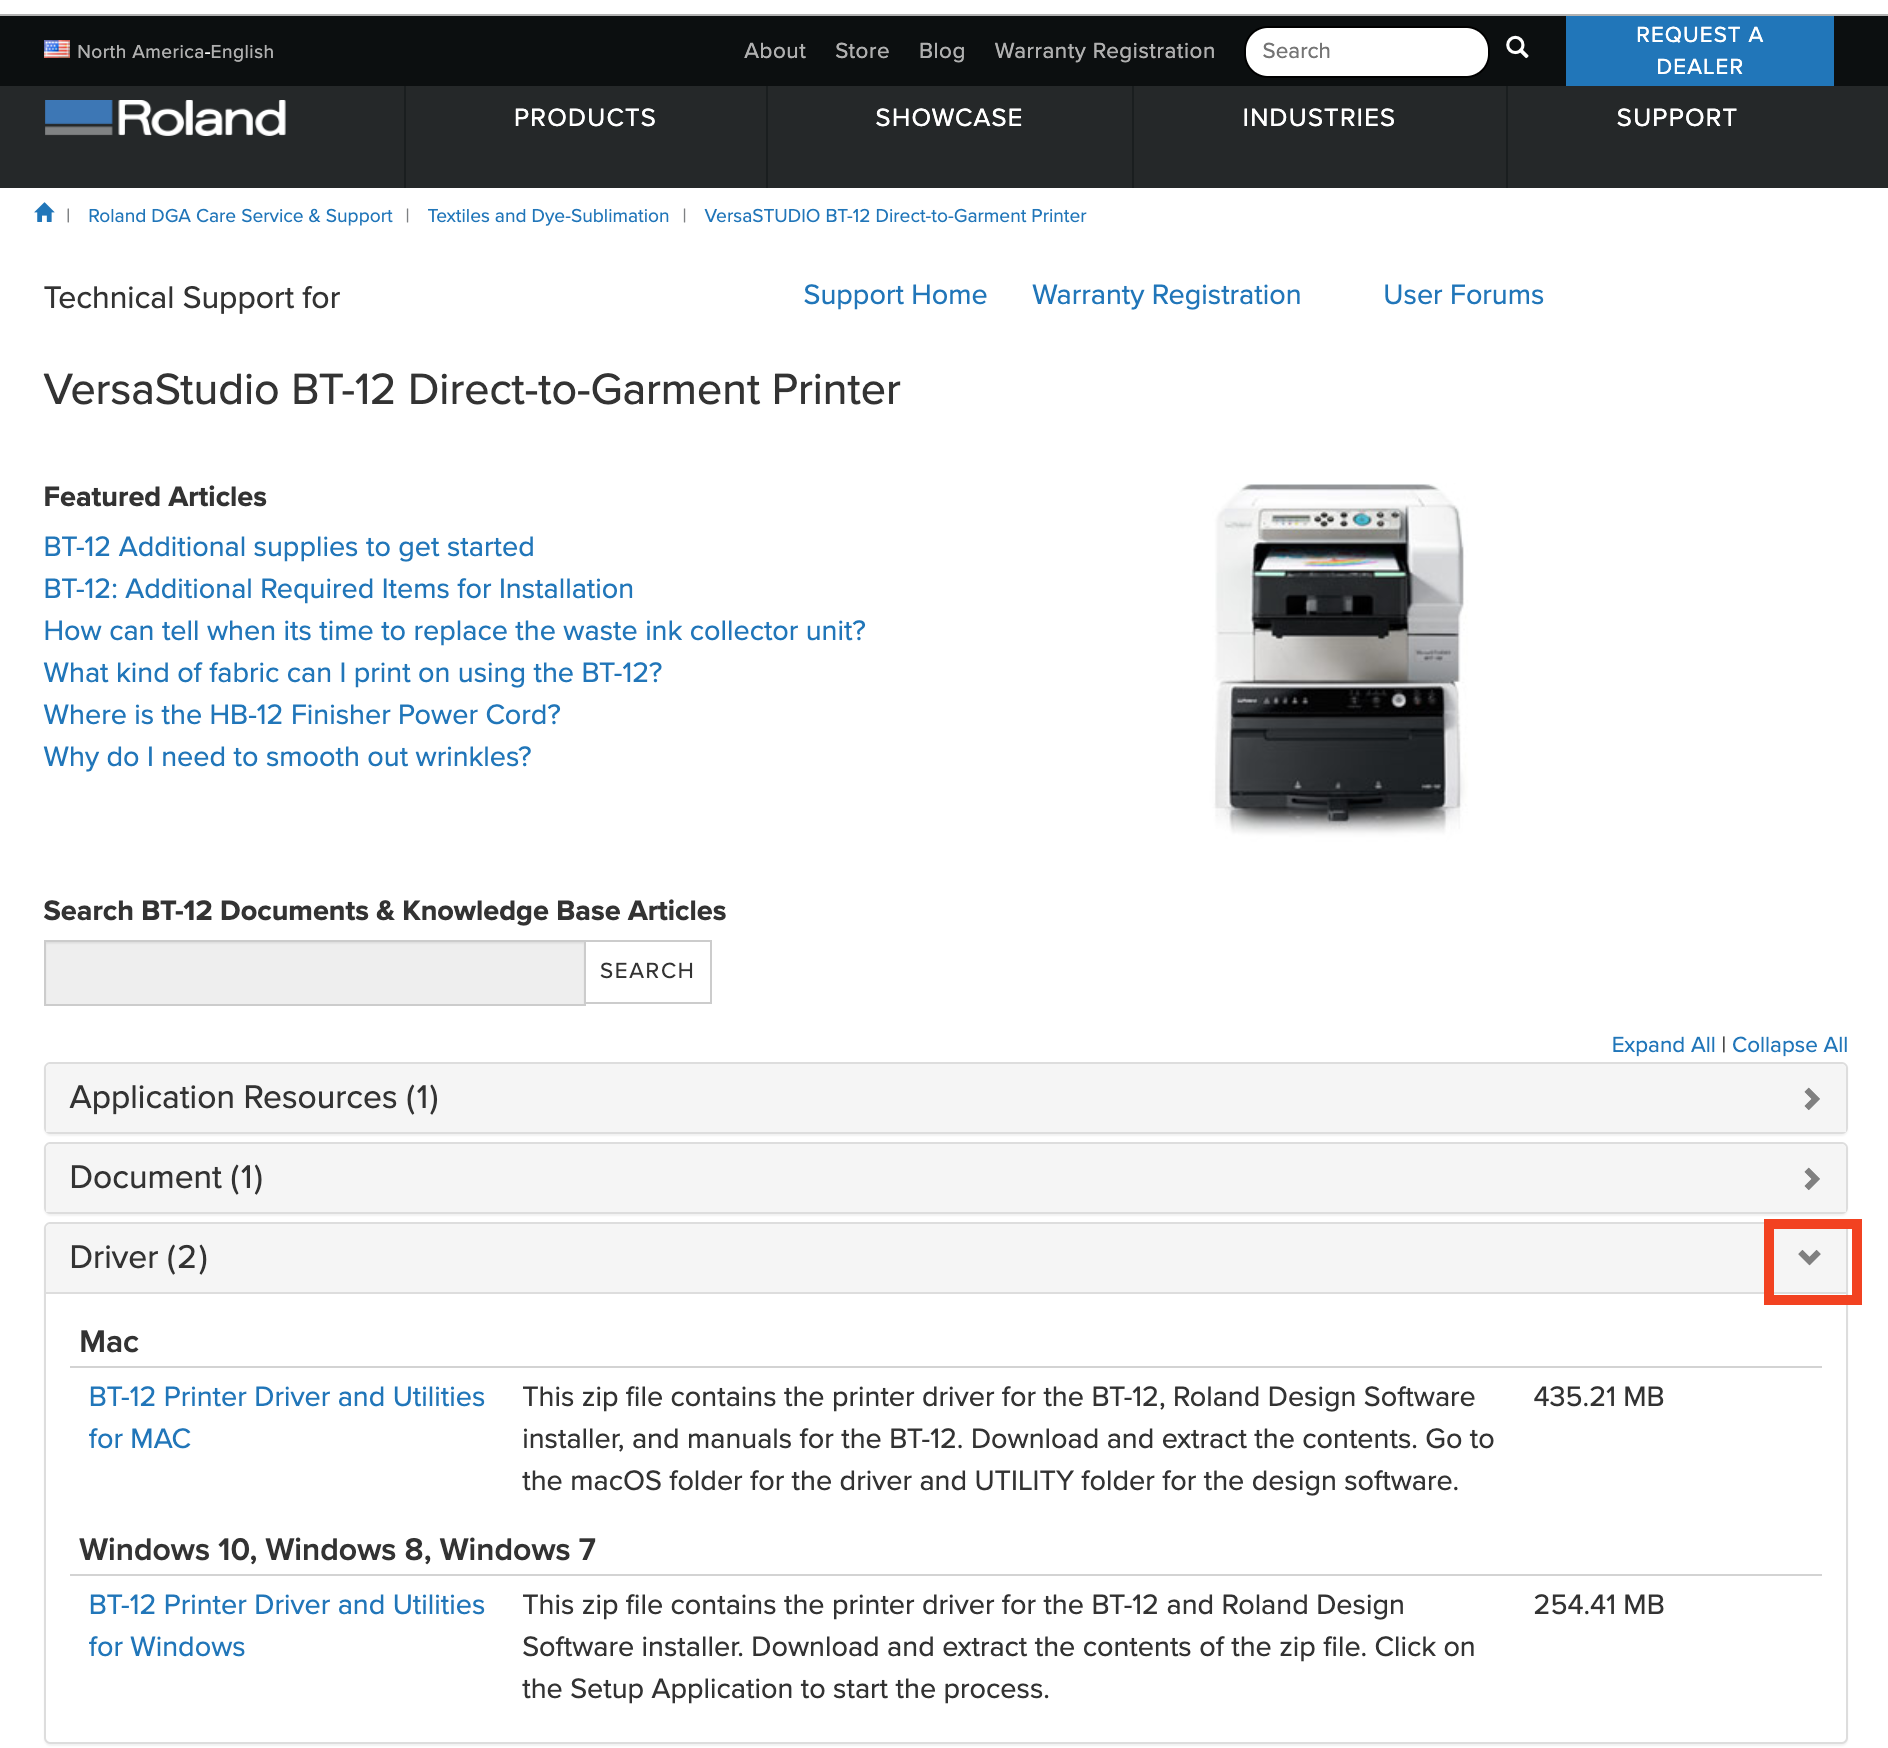Click Expand All
The width and height of the screenshot is (1888, 1748).
point(1663,1045)
